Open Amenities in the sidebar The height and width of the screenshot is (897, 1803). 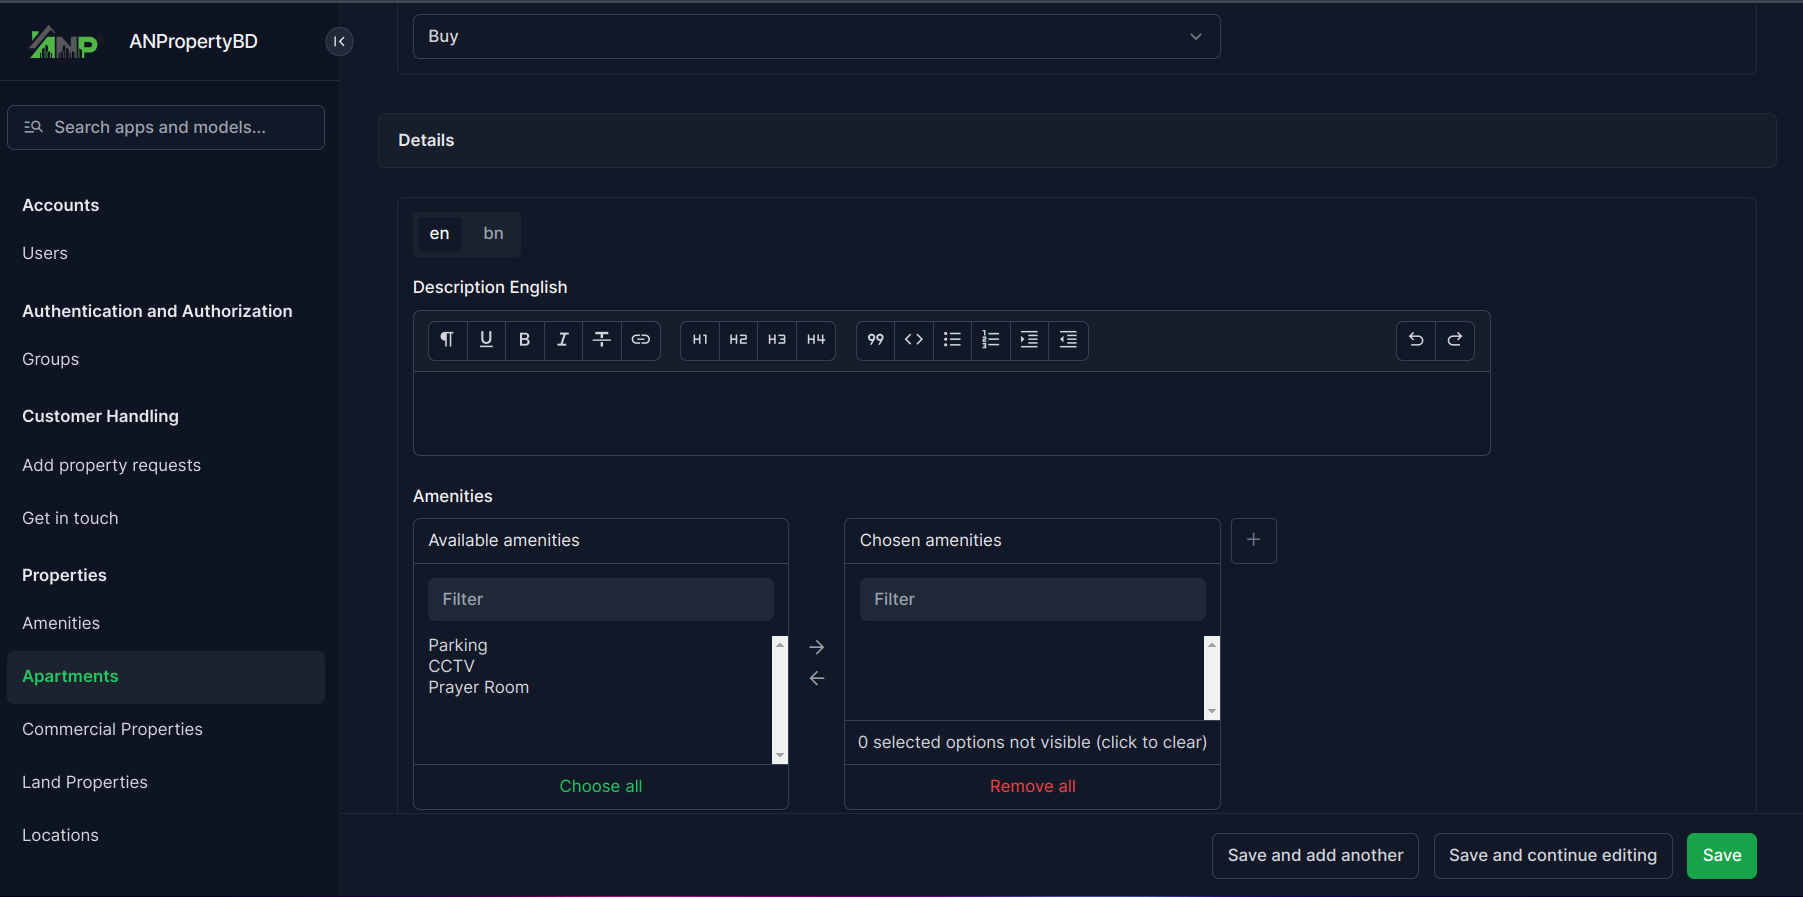(61, 624)
